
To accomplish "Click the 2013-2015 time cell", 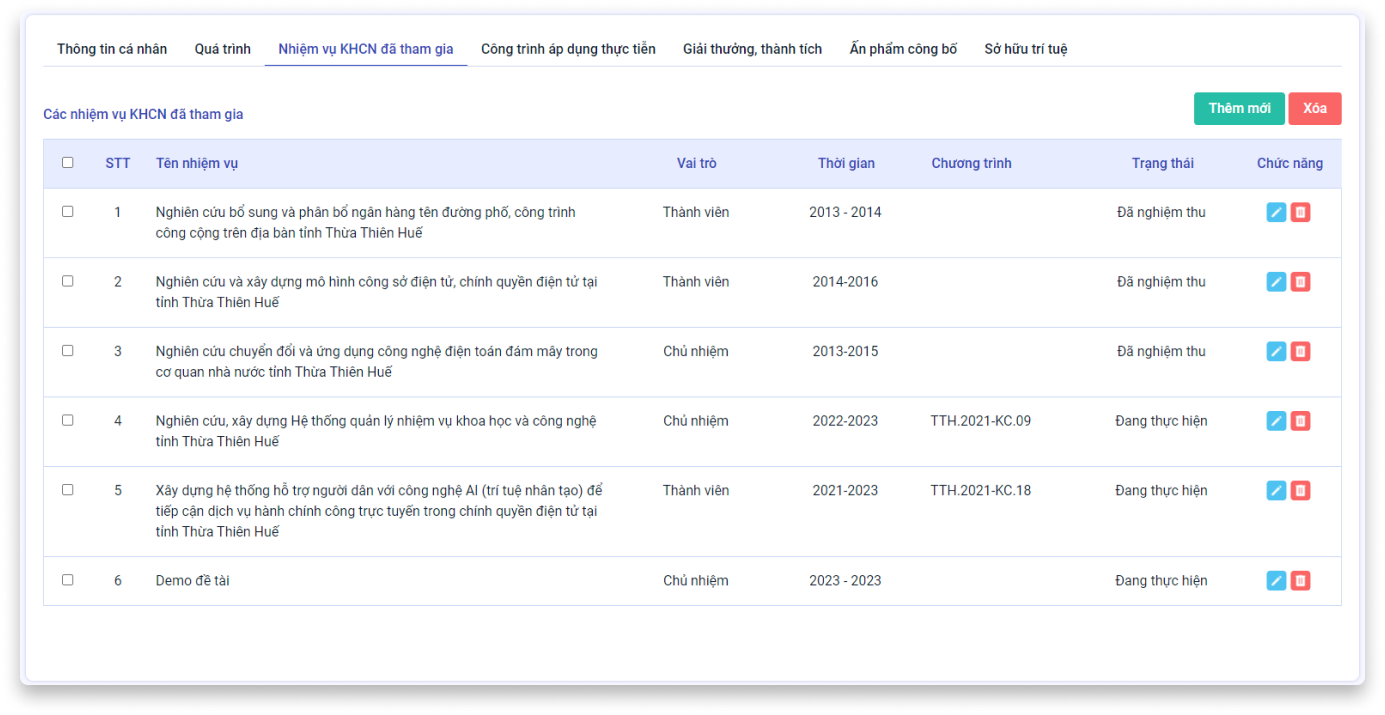I will [846, 351].
